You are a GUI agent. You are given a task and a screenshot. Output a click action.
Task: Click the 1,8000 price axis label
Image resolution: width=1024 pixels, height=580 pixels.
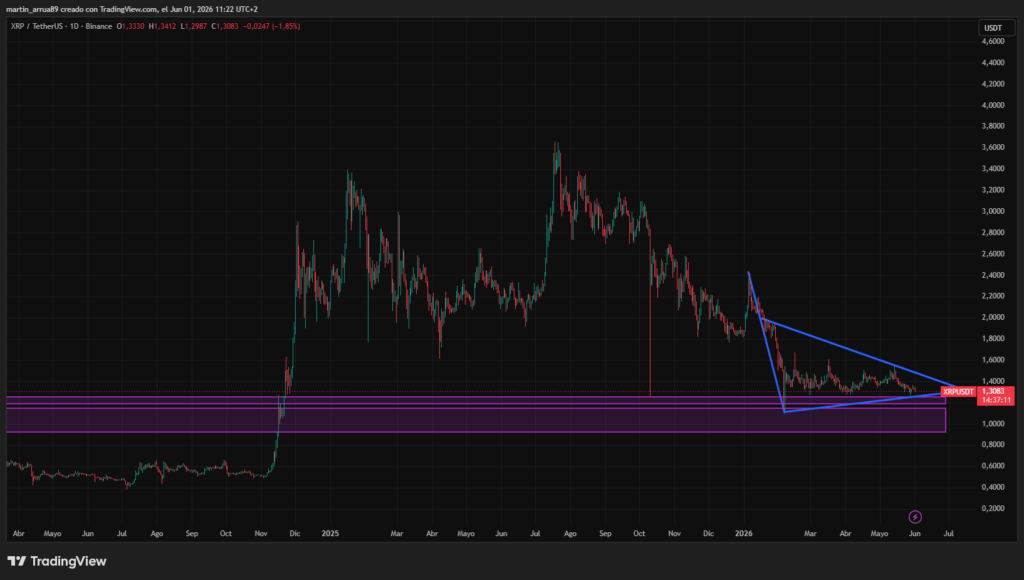coord(993,338)
